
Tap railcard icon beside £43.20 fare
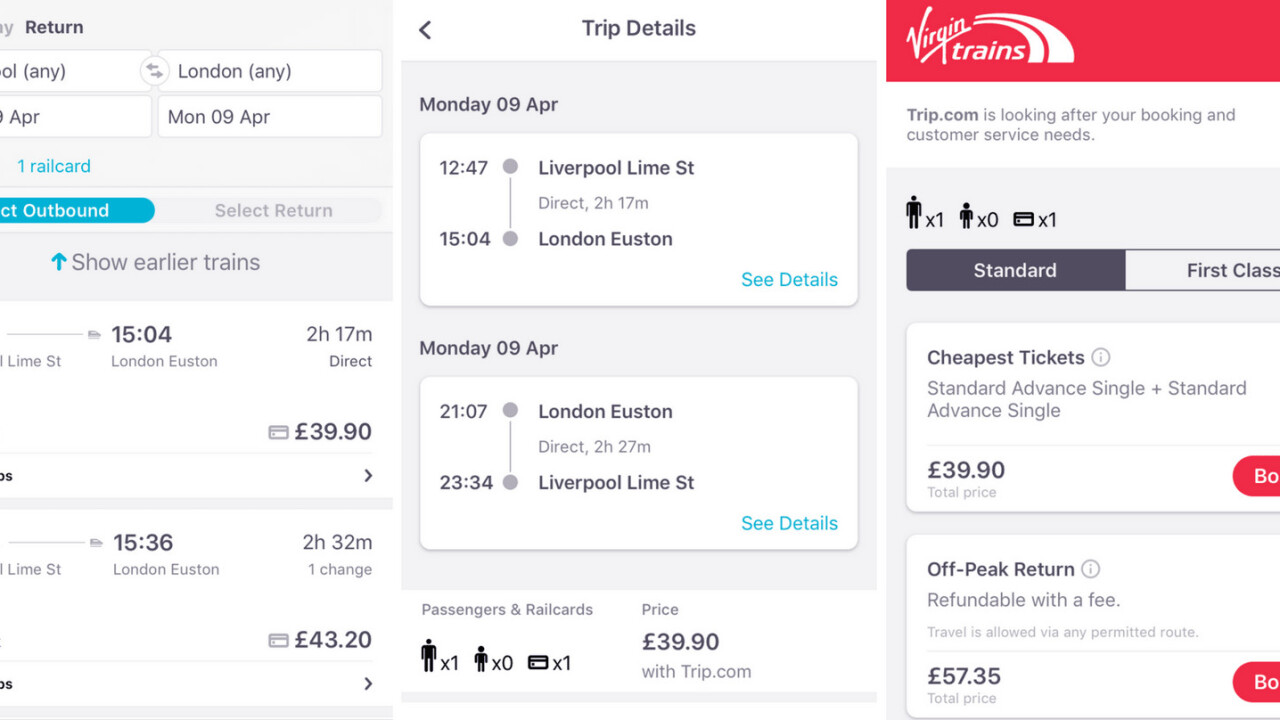[278, 640]
